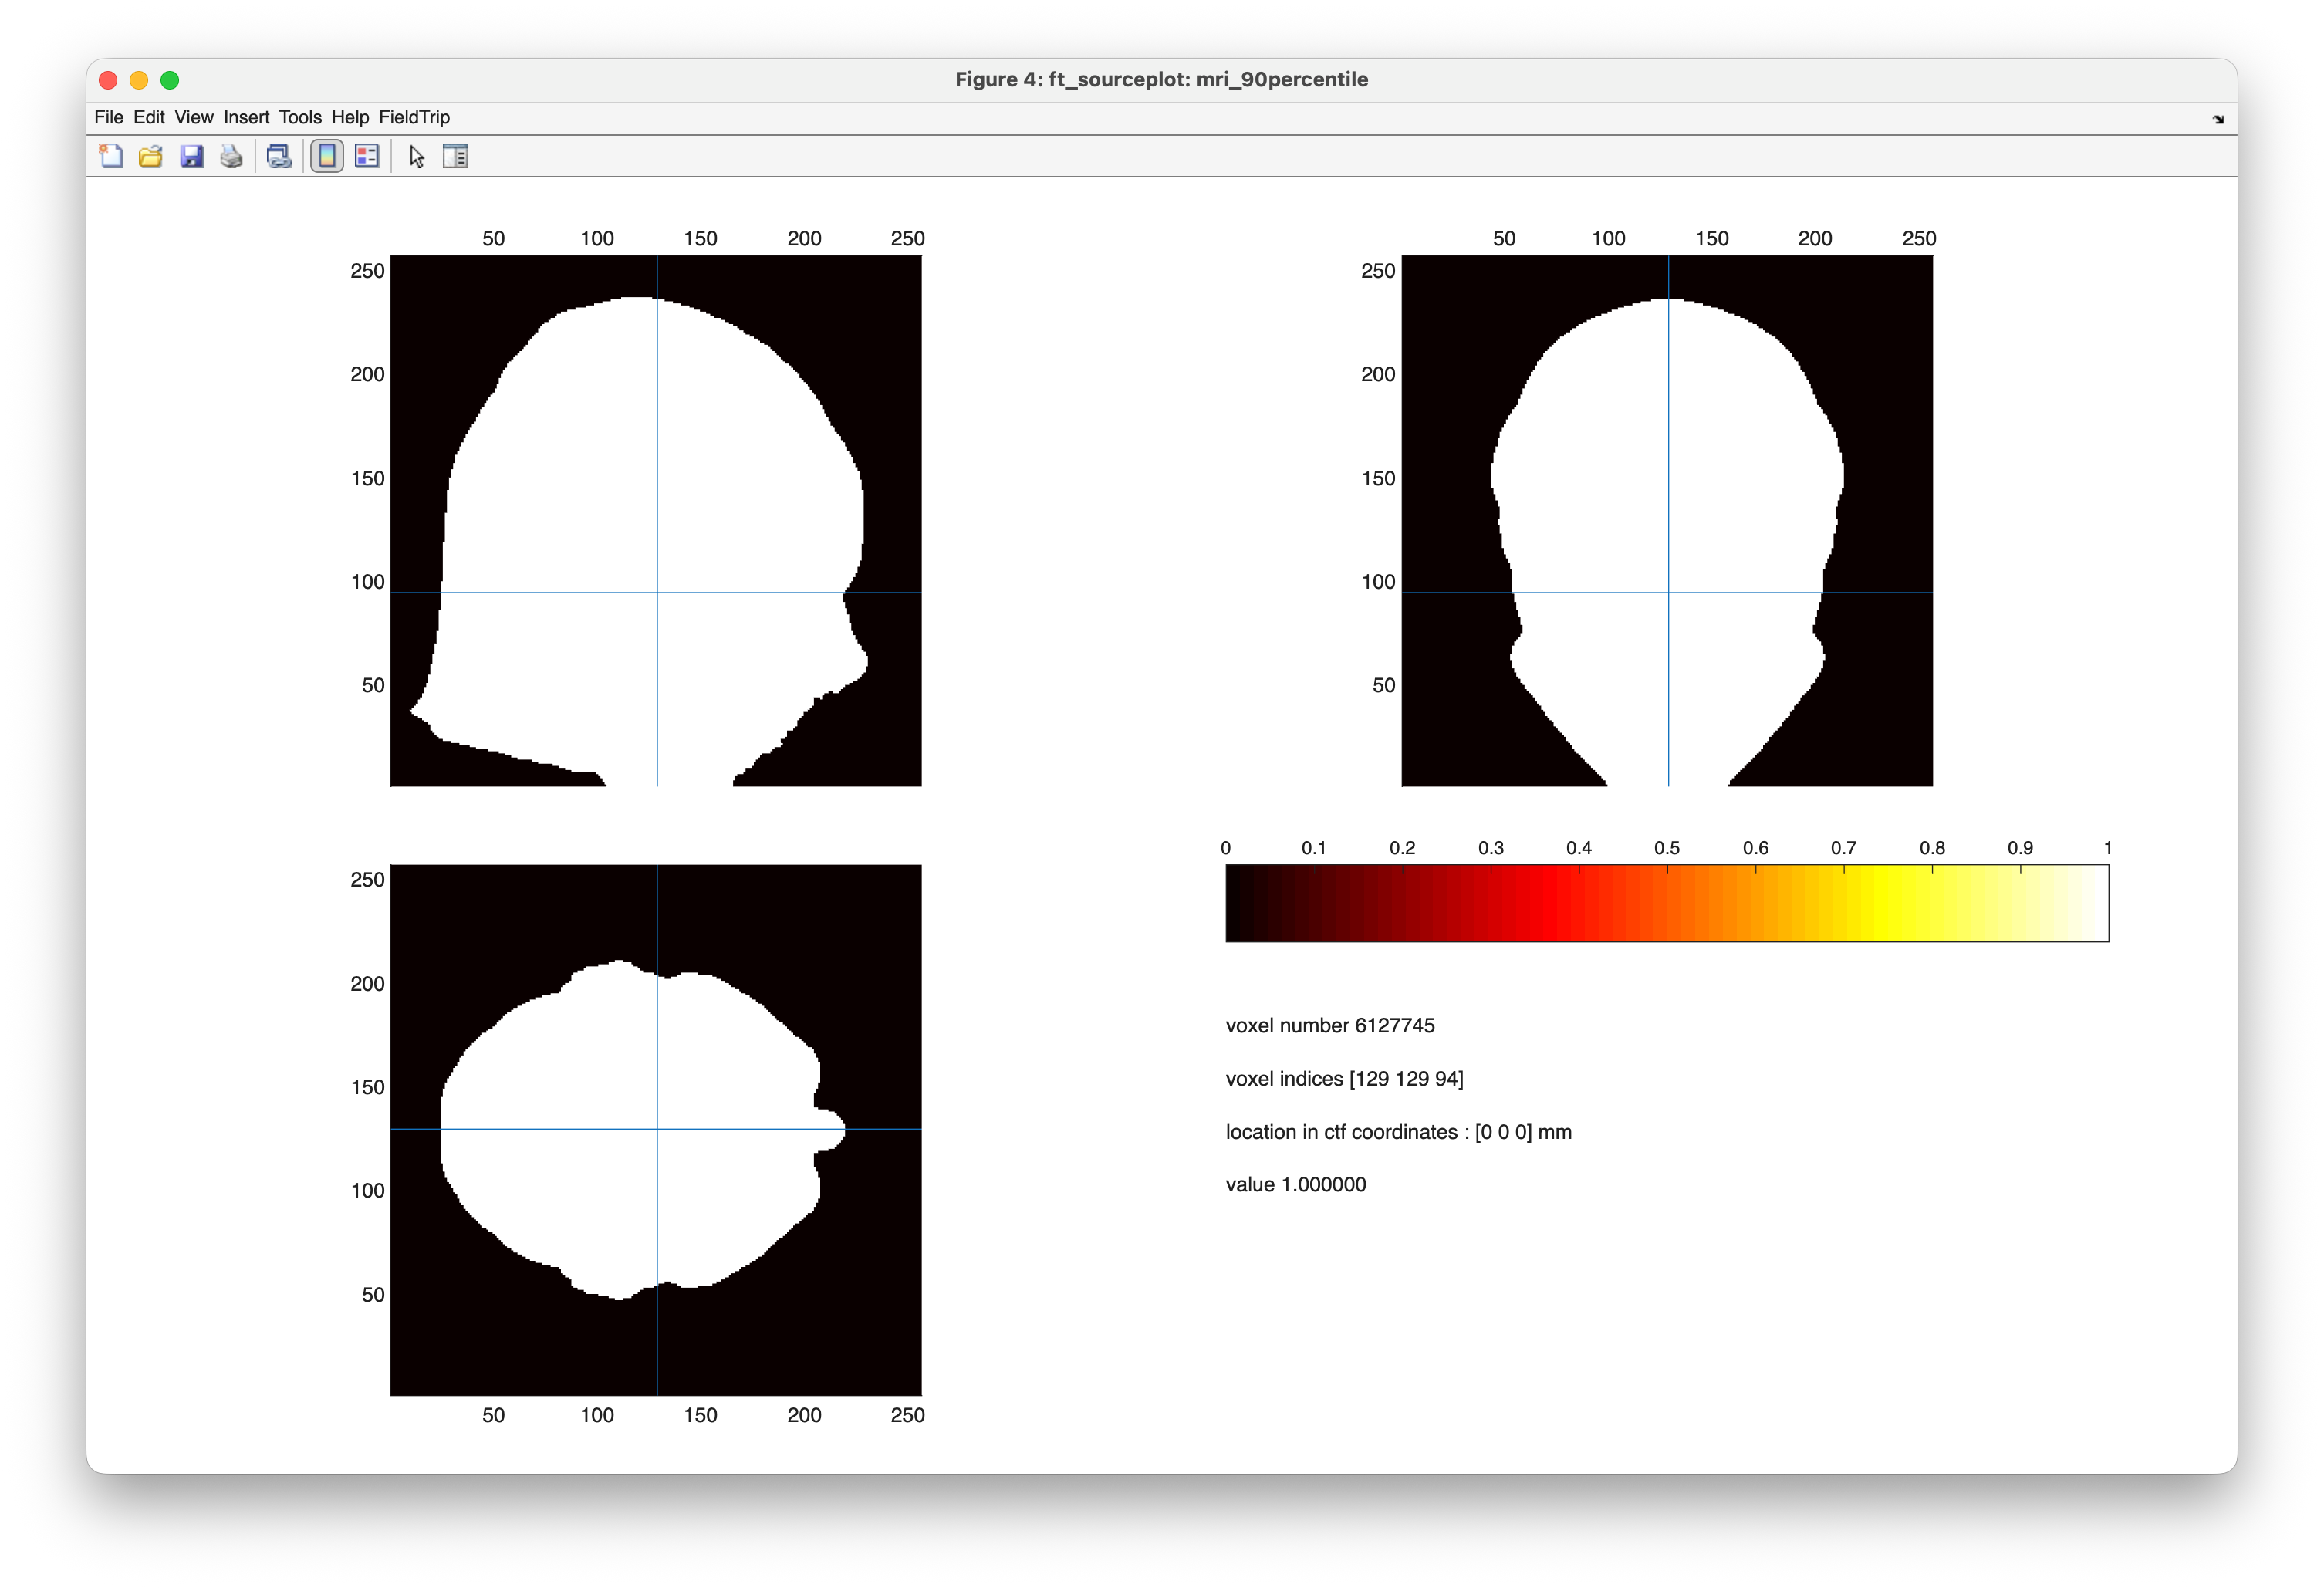Click the Open File folder icon
Screen dimensions: 2324x1588
(151, 156)
